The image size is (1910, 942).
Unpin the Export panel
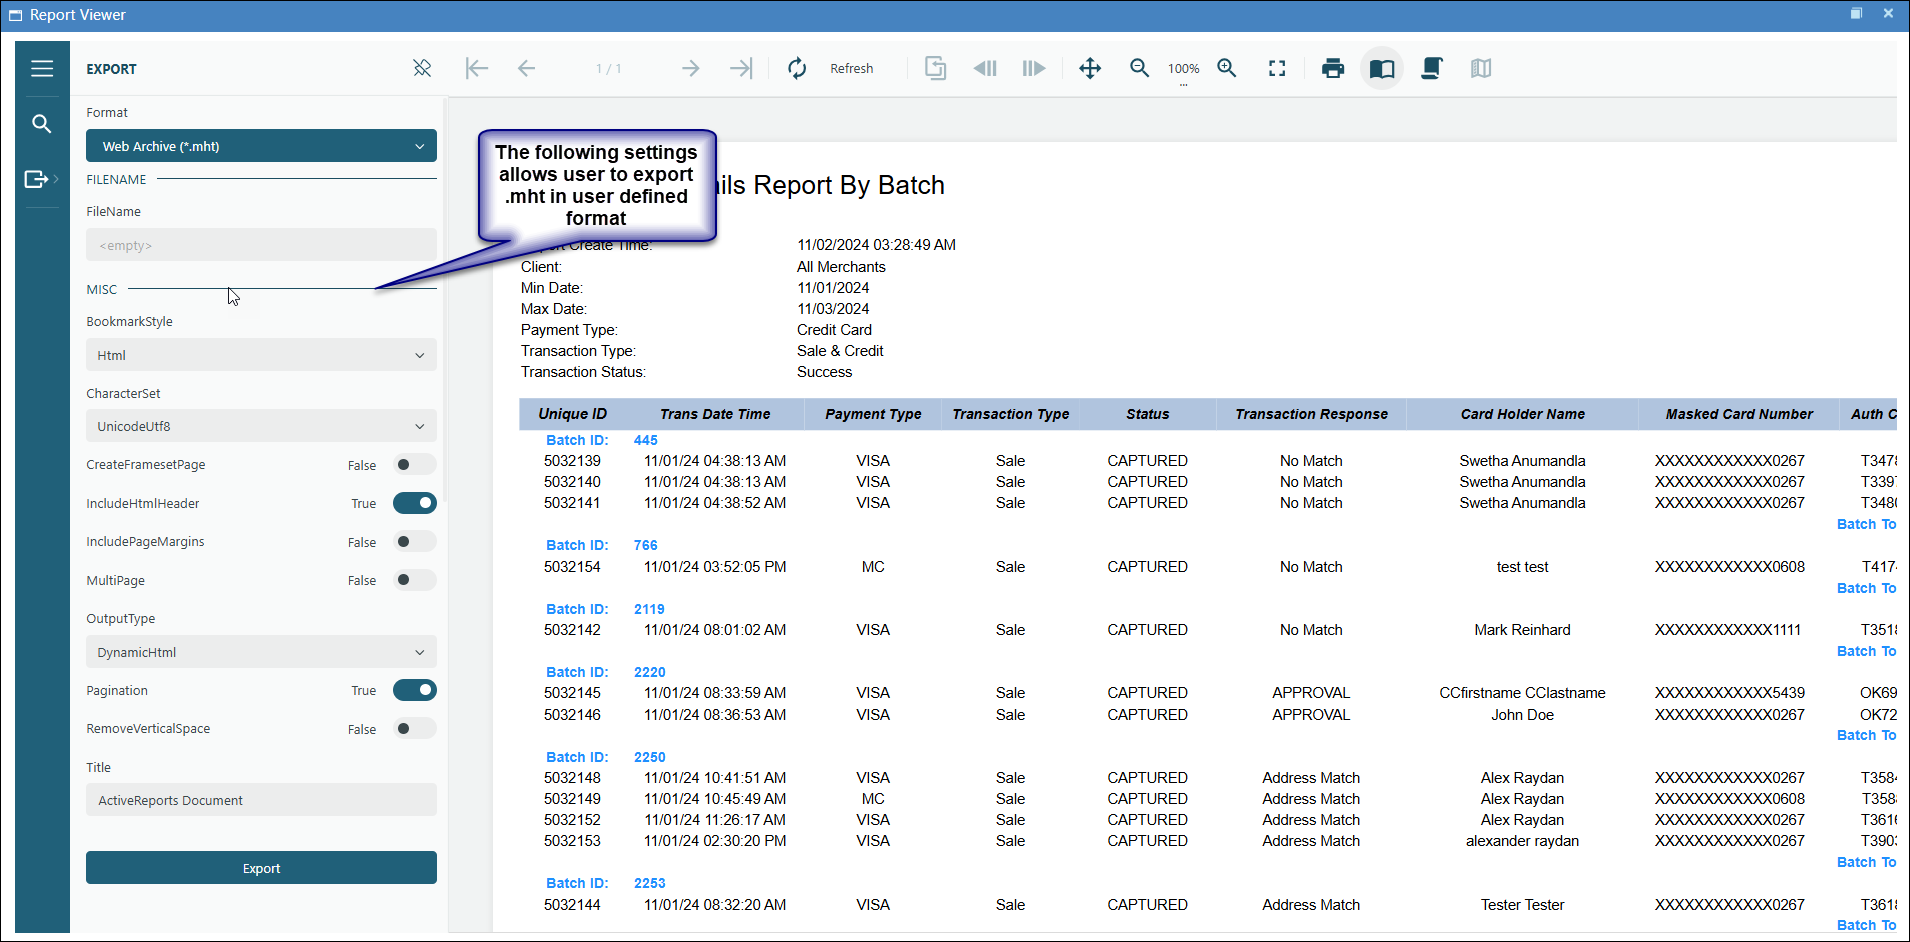click(x=422, y=68)
